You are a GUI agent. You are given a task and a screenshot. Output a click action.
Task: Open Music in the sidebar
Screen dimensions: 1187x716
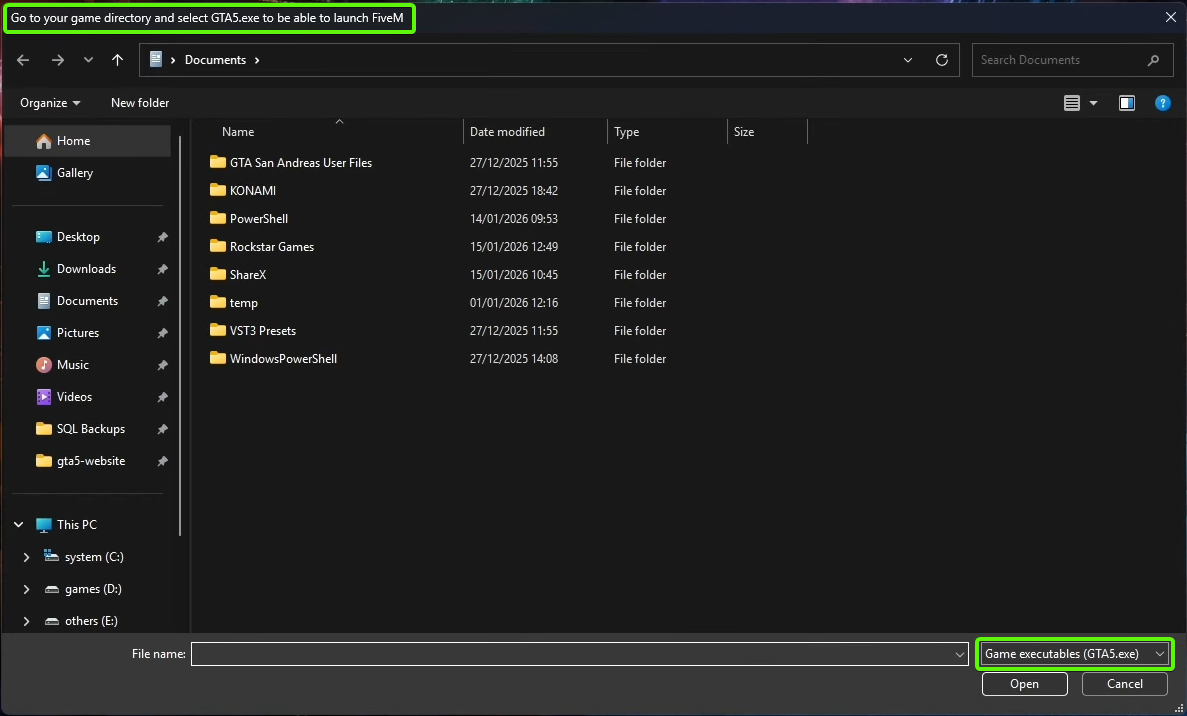pyautogui.click(x=73, y=365)
